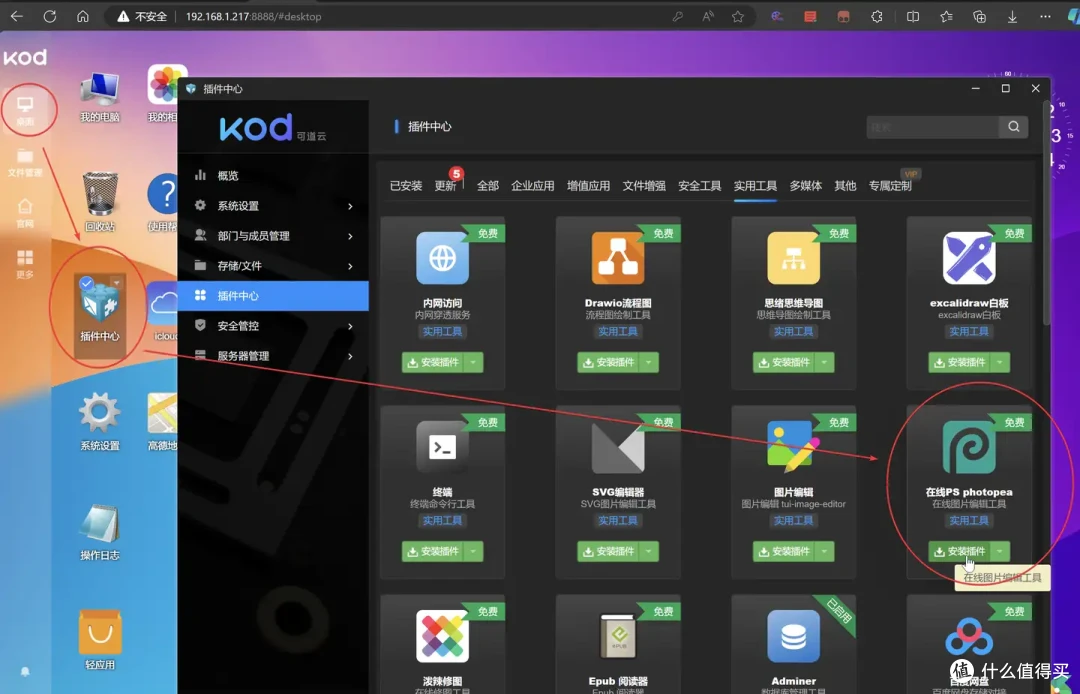Open the 在线PS photopea plugin icon
Viewport: 1080px width, 694px height.
pos(969,448)
